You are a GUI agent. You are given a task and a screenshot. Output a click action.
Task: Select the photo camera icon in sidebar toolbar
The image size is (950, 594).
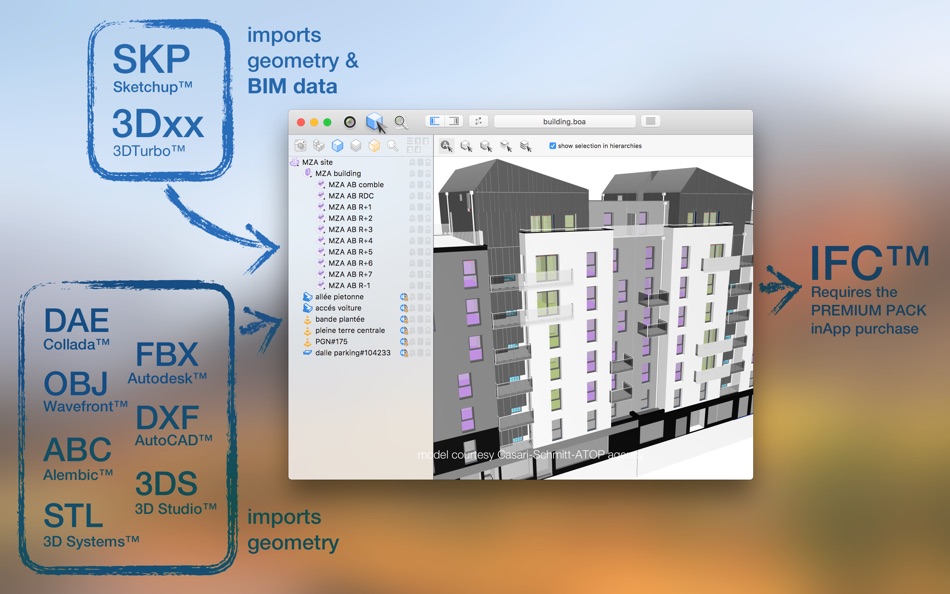click(x=300, y=145)
